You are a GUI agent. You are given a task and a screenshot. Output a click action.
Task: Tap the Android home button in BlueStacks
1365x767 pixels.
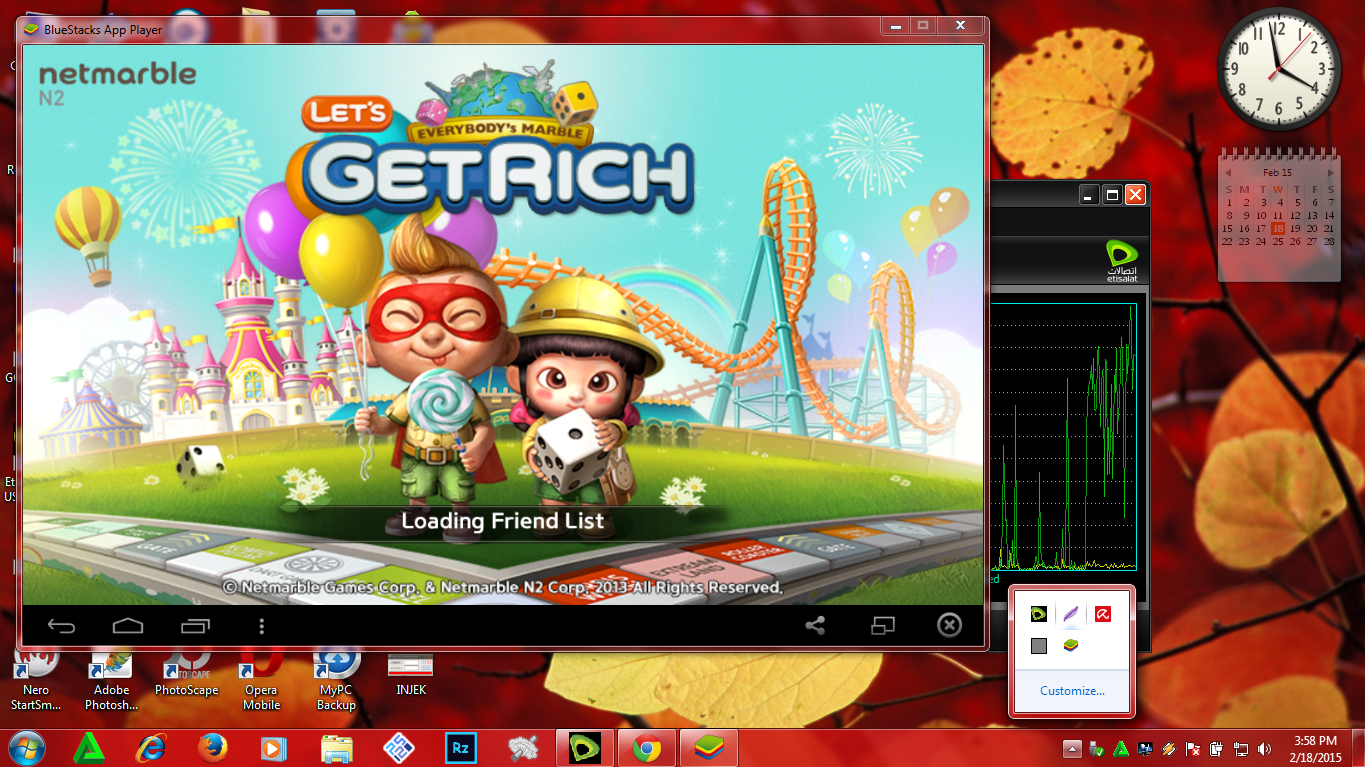tap(128, 626)
